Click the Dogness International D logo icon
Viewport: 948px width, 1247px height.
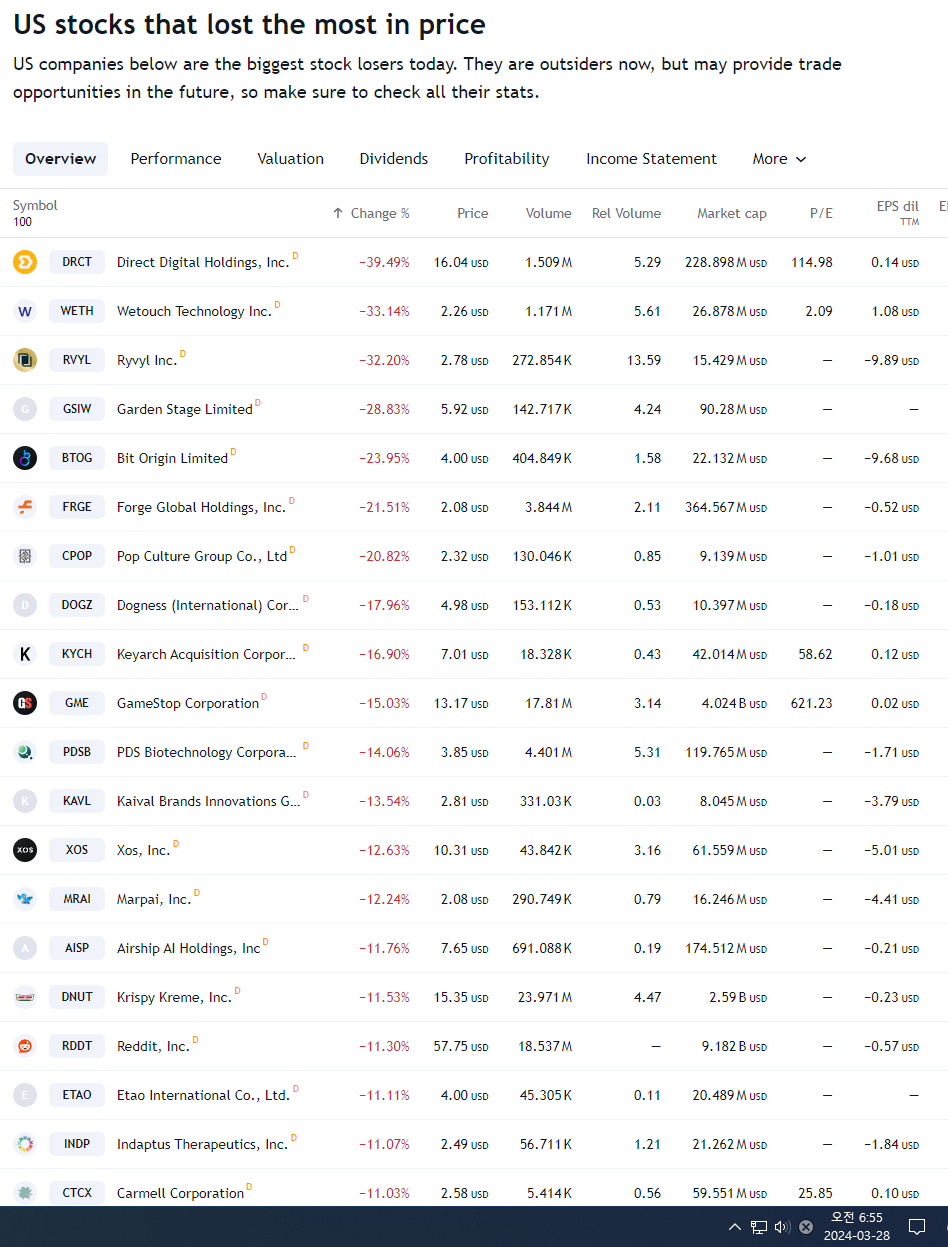[x=25, y=605]
